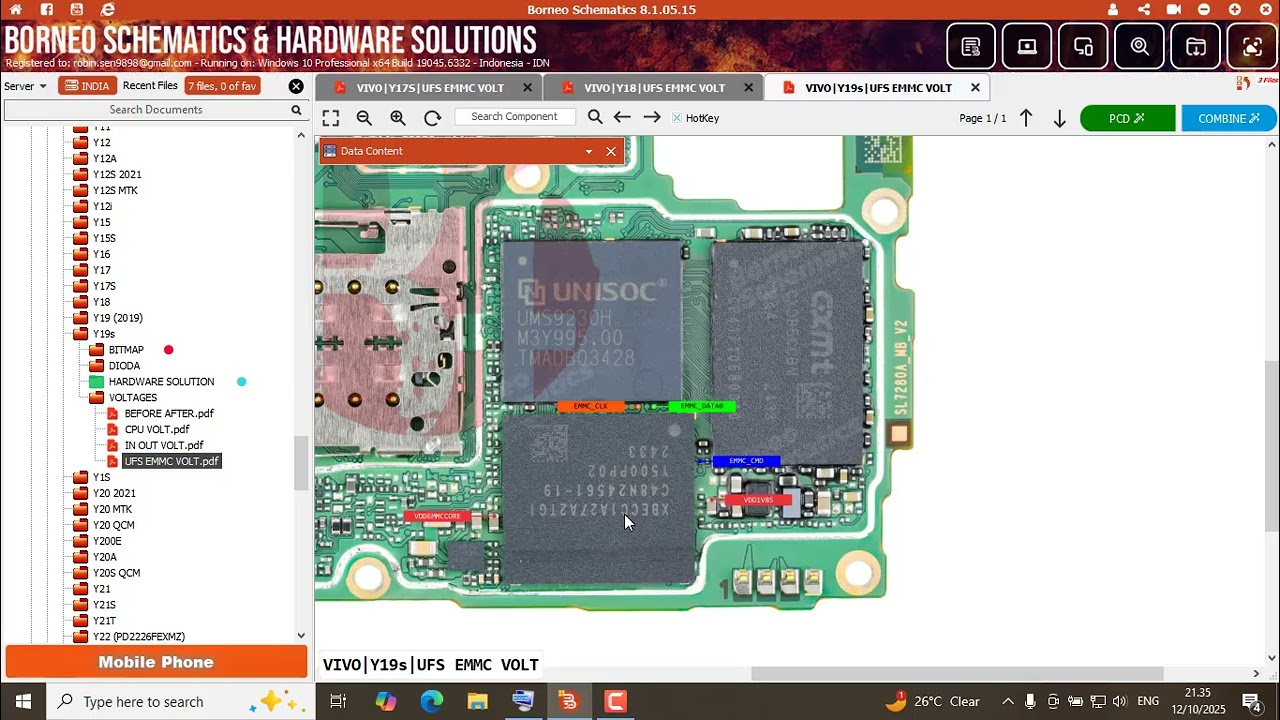Click the PCD button
The image size is (1280, 720).
(x=1127, y=118)
